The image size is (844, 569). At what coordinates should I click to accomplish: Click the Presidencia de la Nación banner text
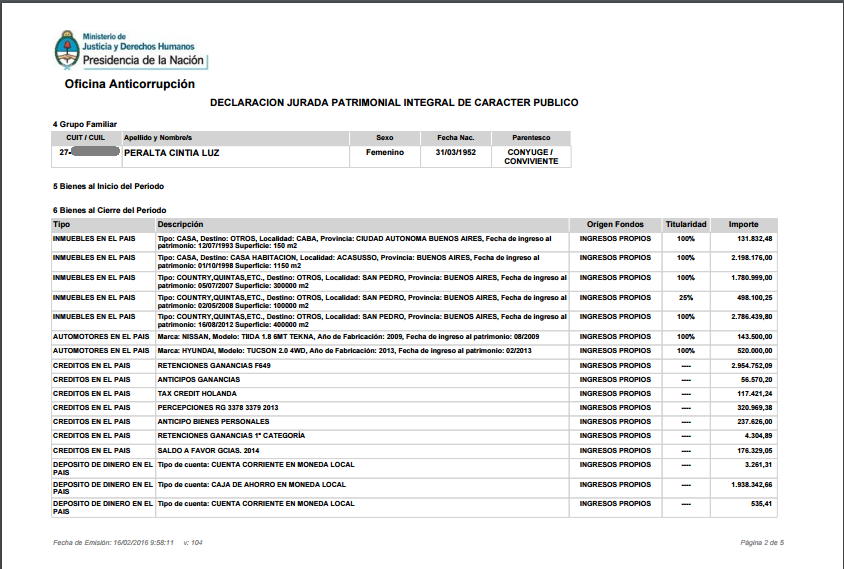(x=144, y=60)
